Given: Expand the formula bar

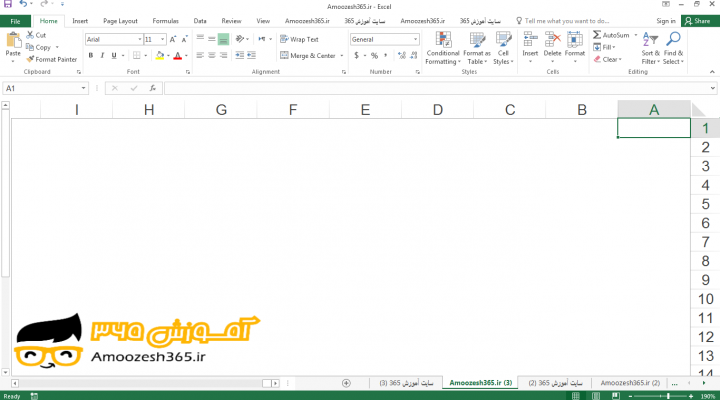Looking at the screenshot, I should [x=712, y=88].
